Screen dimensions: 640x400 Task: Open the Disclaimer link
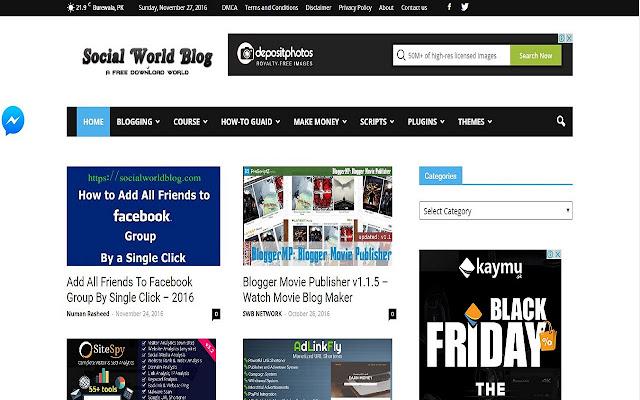coord(318,7)
